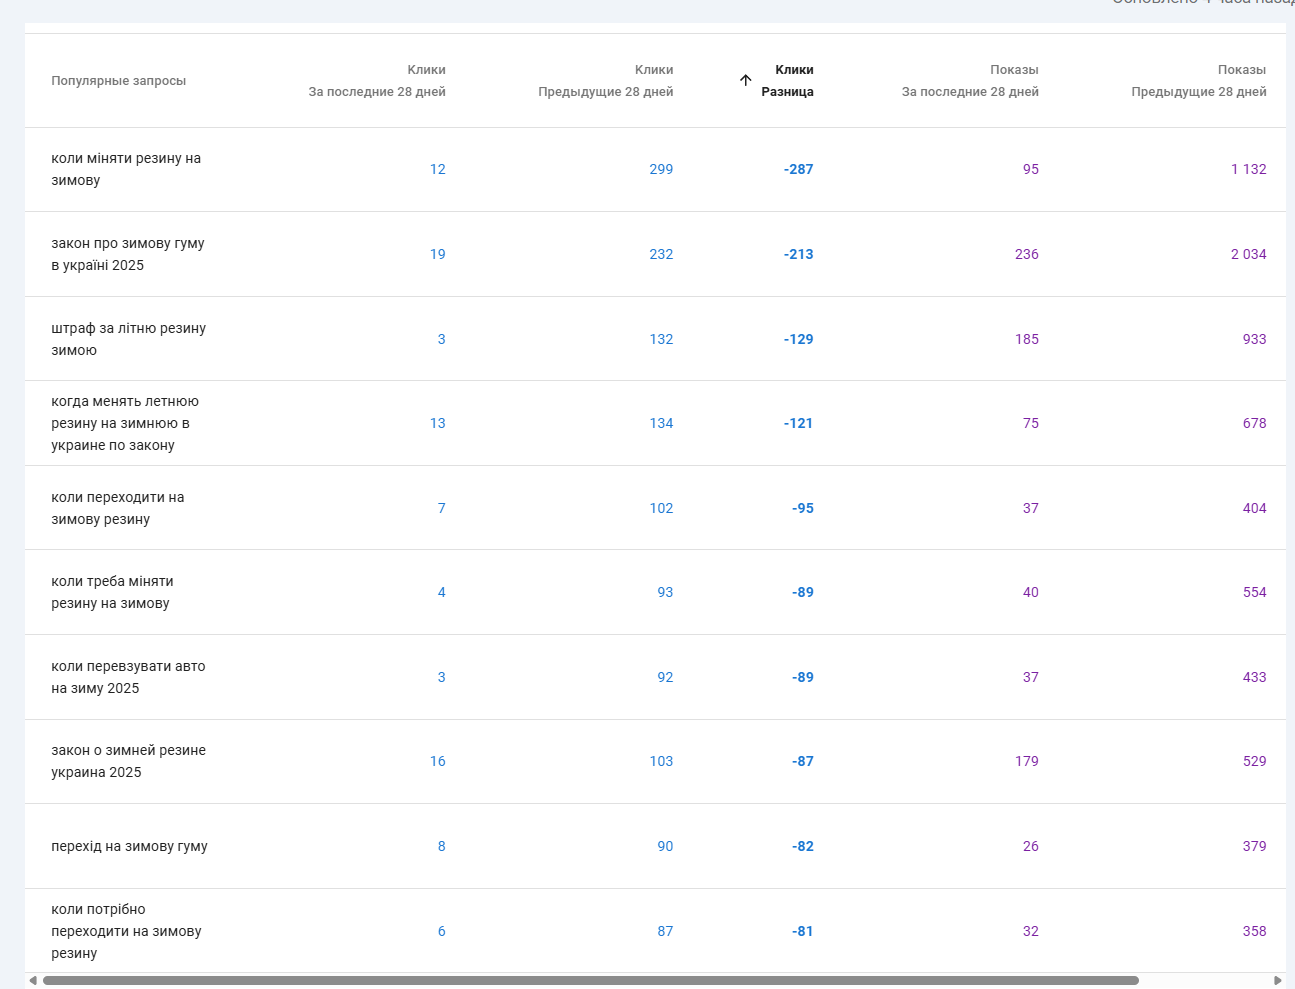
Task: Click query 'коли треба міняти резину на зимову'
Action: coord(112,592)
